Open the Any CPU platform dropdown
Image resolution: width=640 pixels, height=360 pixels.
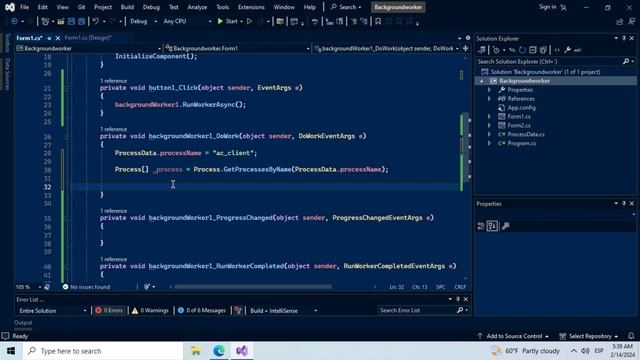[x=187, y=21]
